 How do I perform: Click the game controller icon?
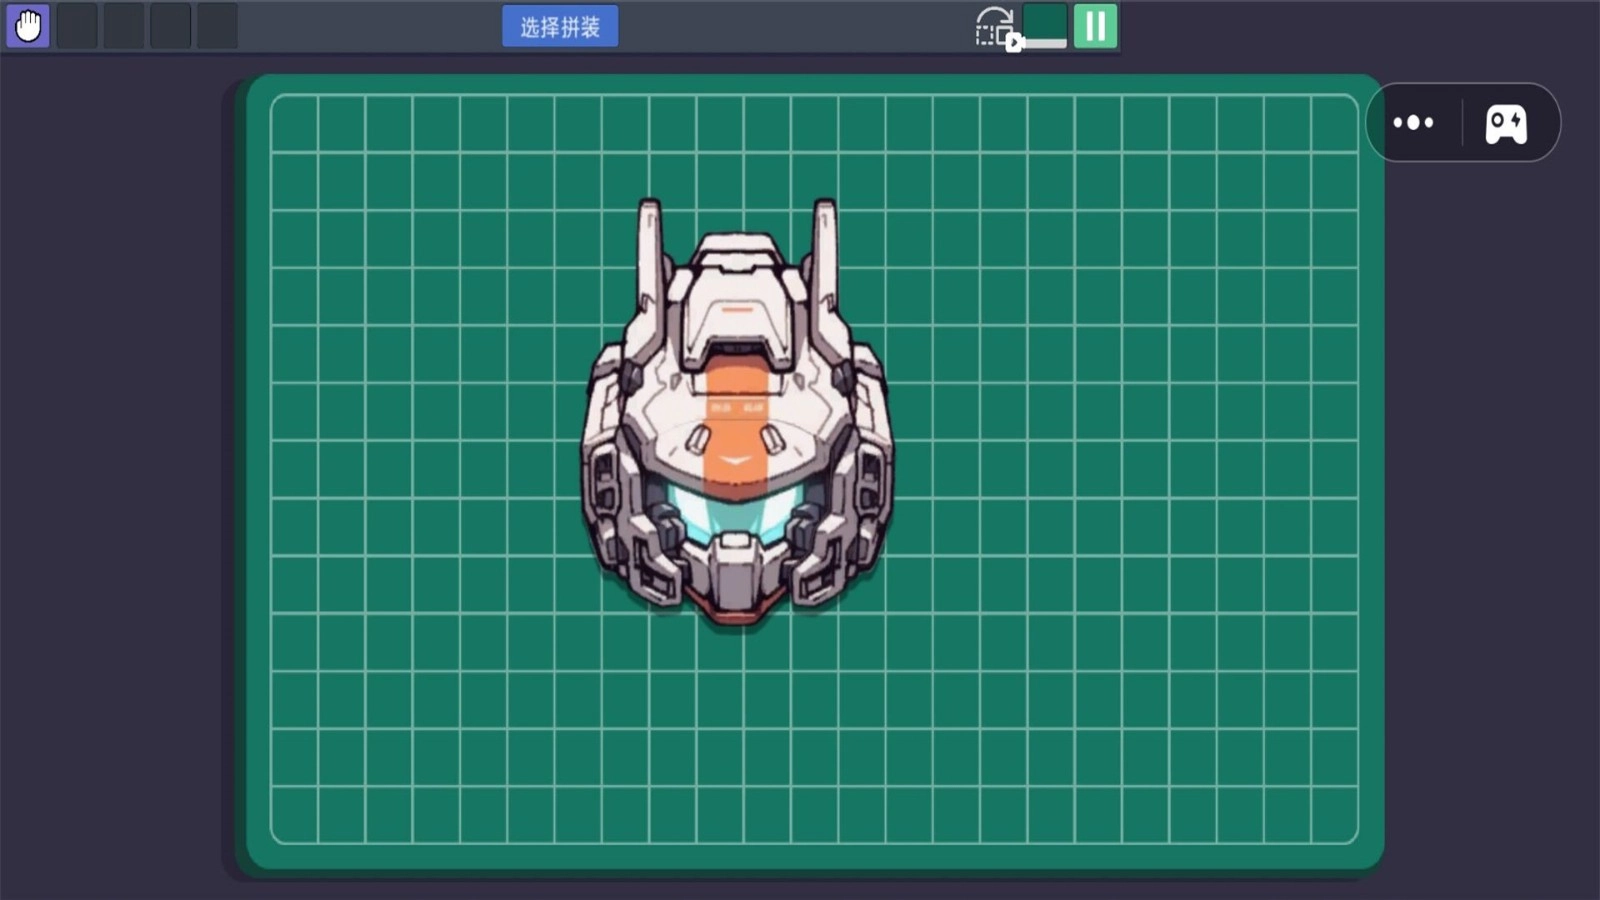coord(1505,124)
